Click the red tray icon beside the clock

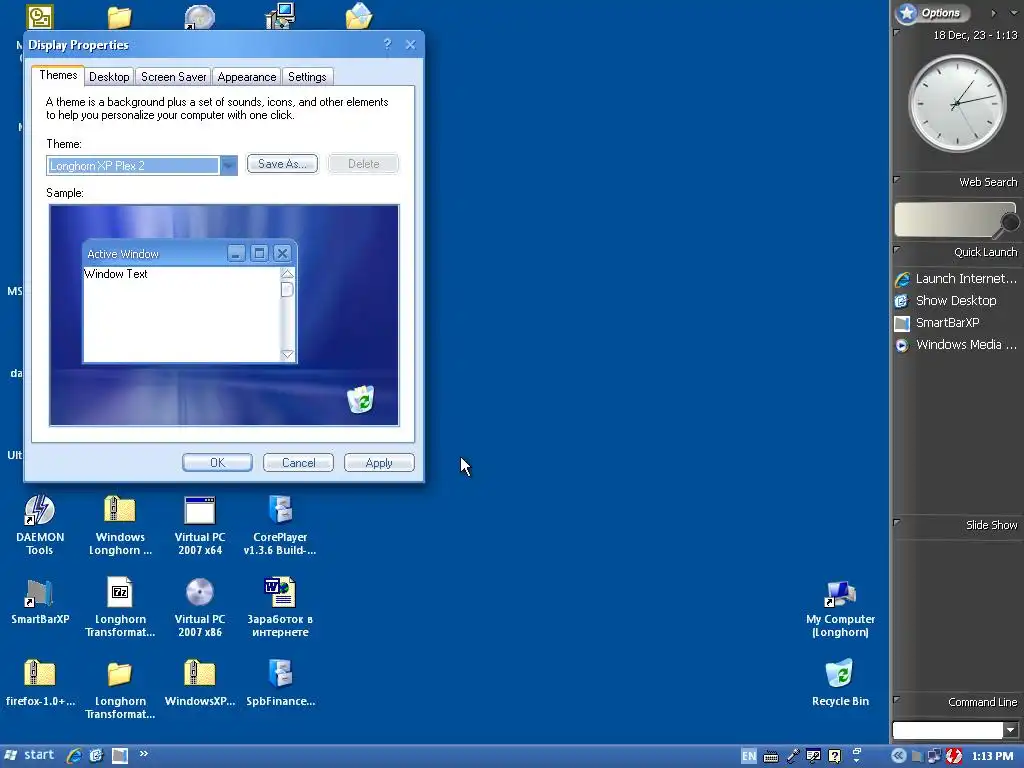pos(953,756)
